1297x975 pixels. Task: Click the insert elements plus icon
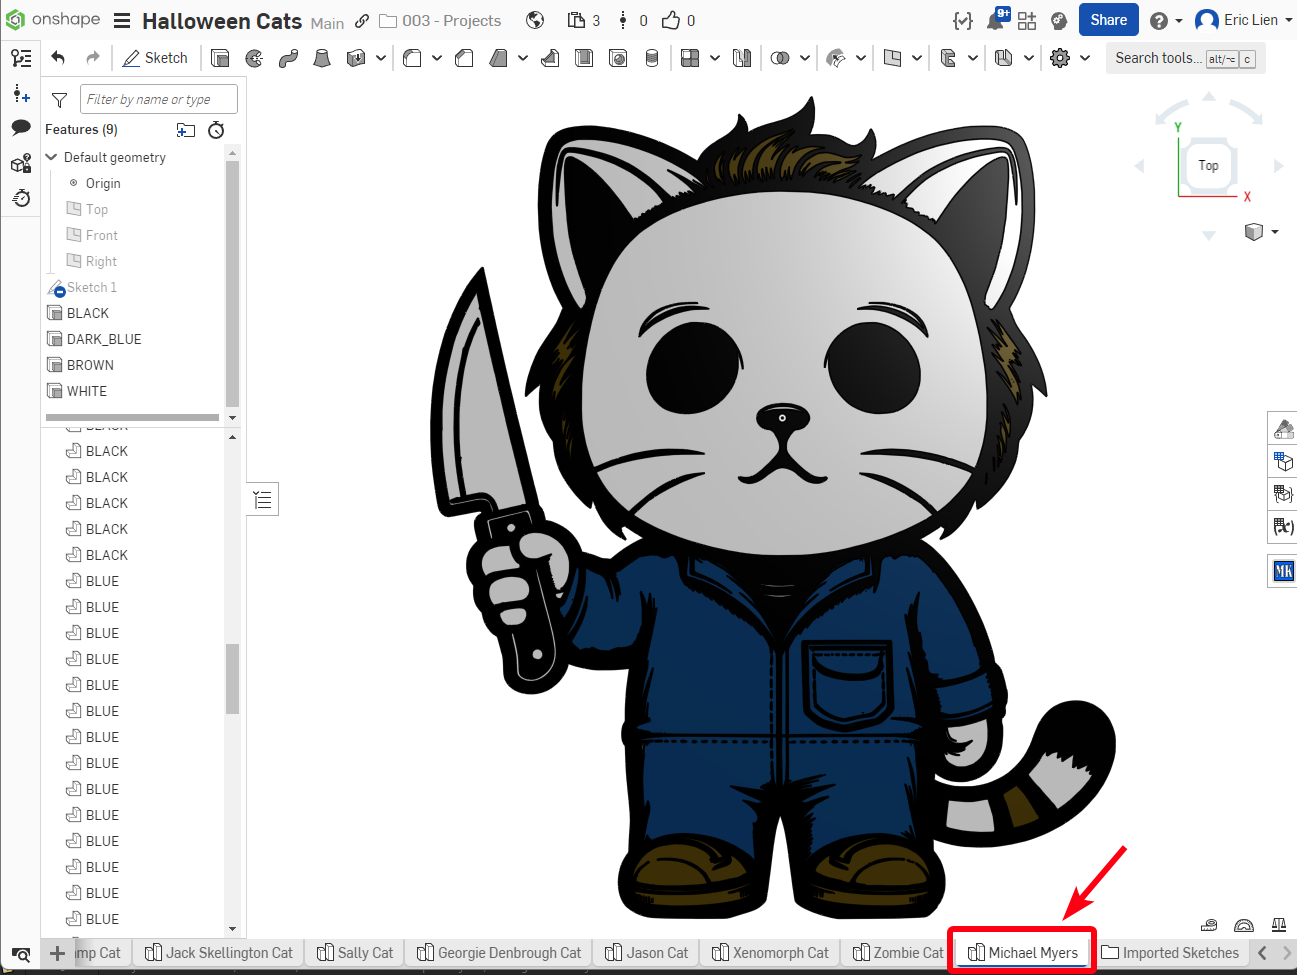[21, 93]
